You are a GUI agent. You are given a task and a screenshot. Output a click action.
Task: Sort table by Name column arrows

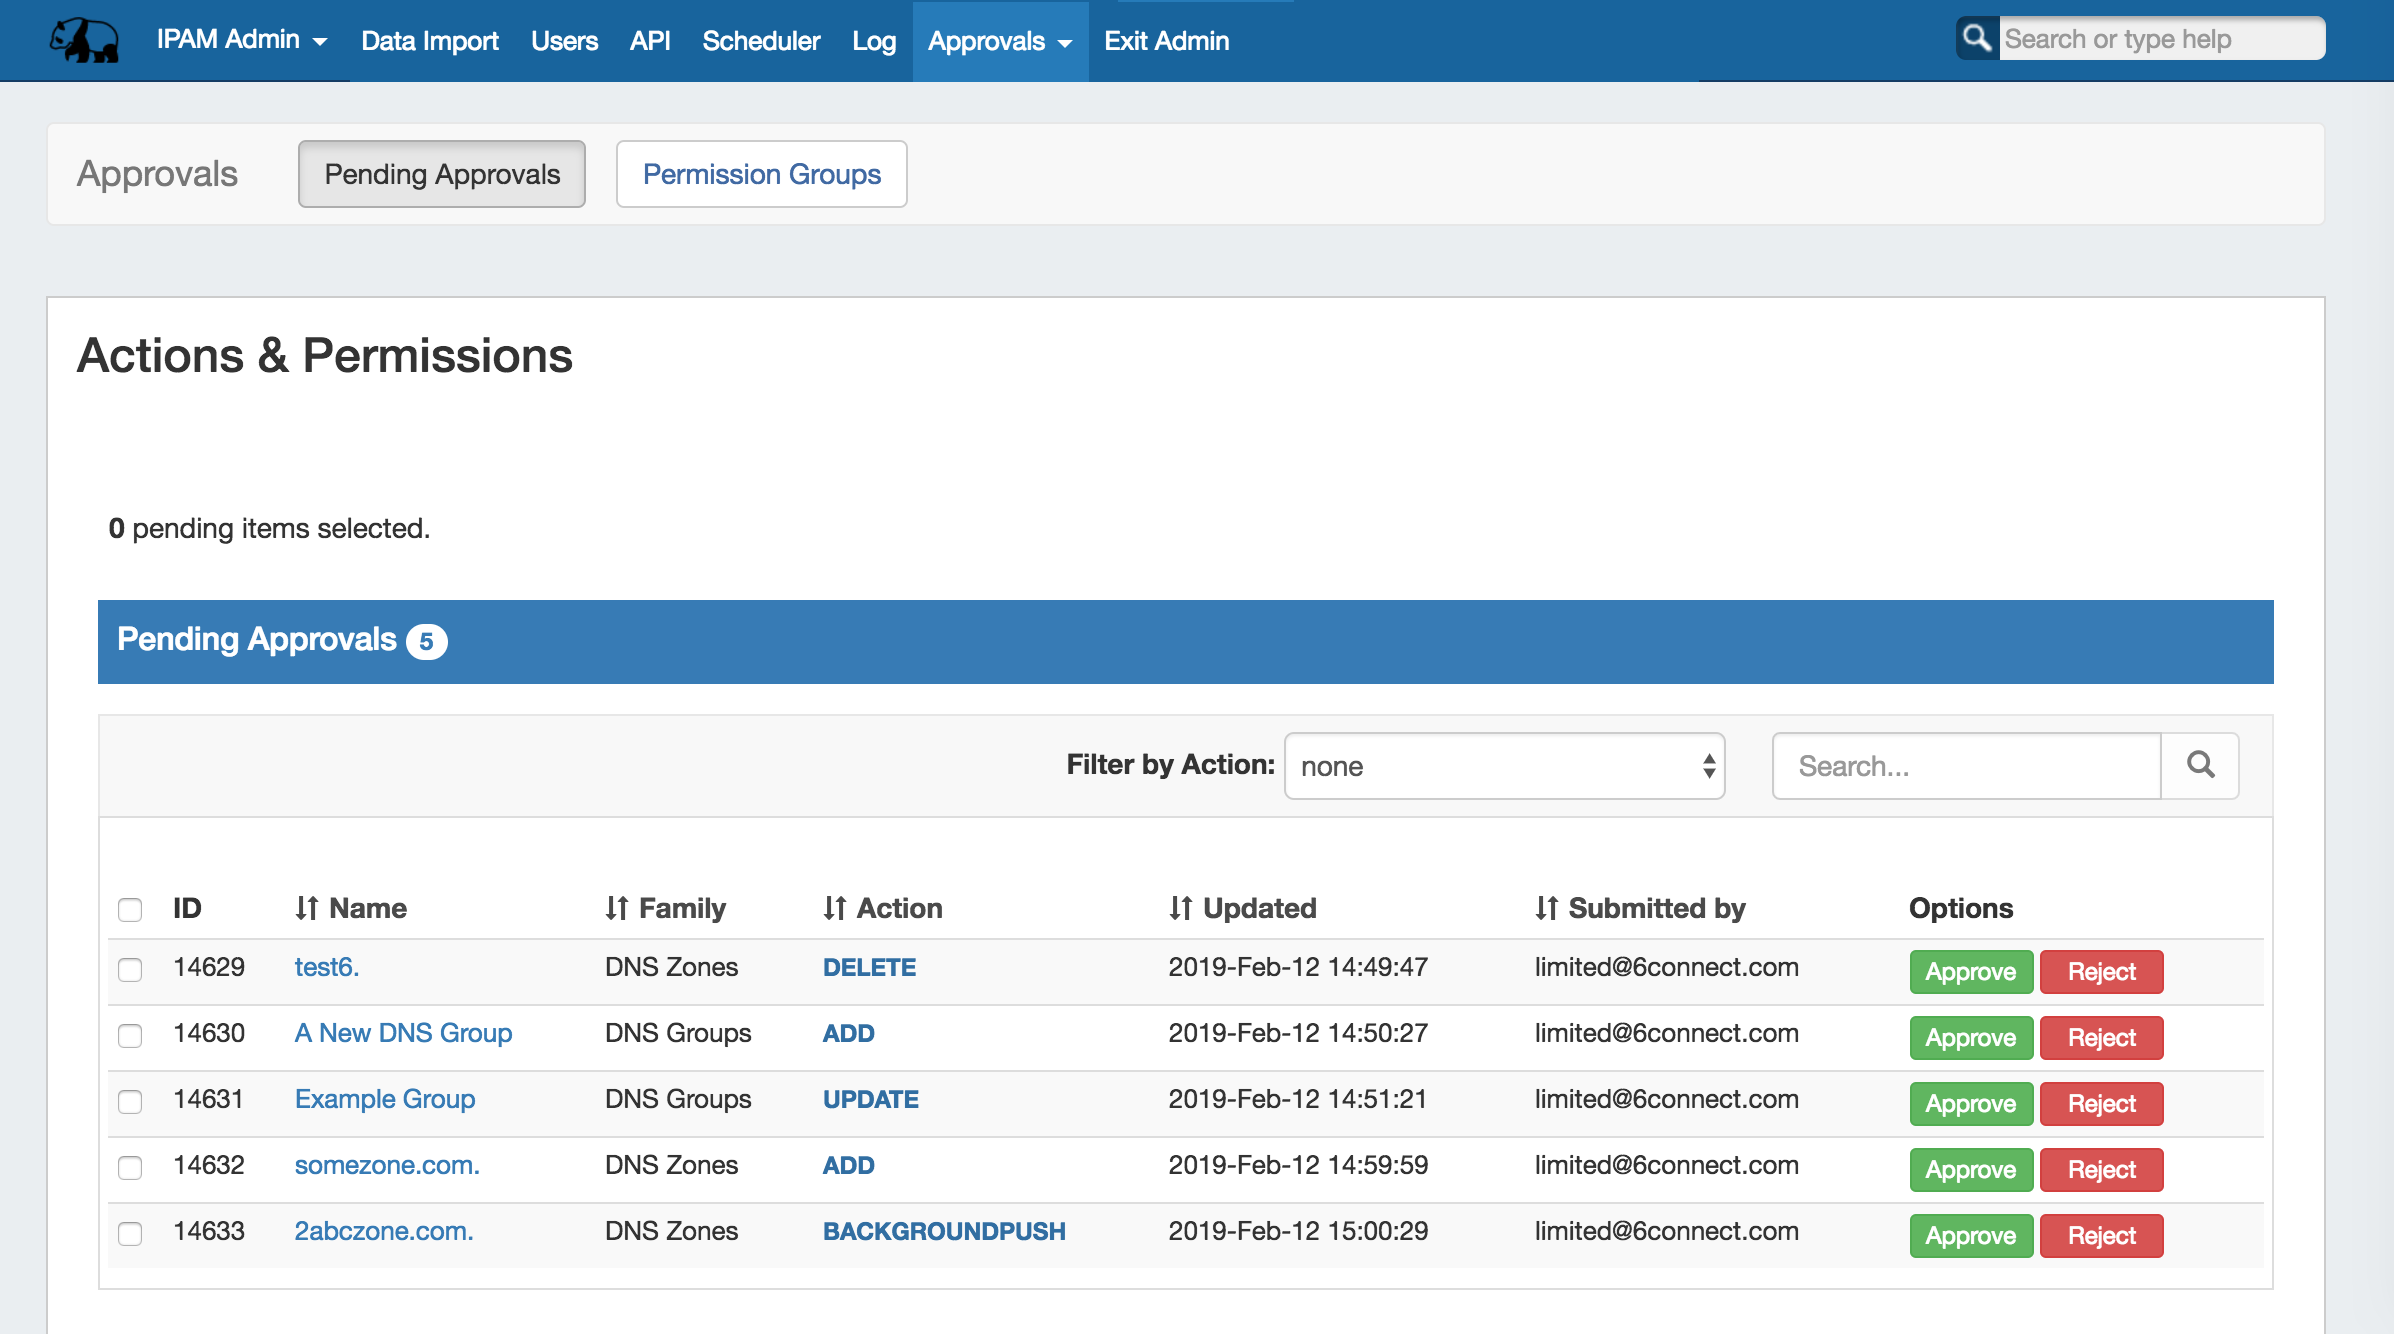pyautogui.click(x=307, y=908)
